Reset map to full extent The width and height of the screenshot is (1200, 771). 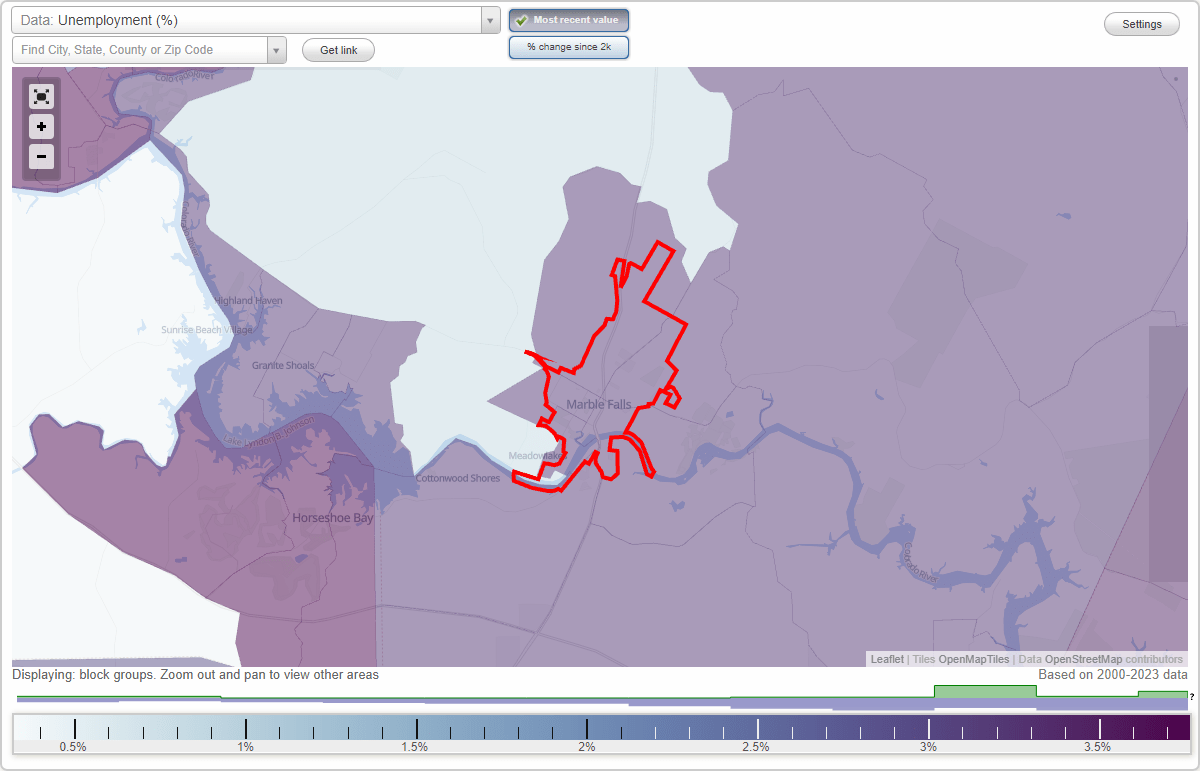[41, 96]
